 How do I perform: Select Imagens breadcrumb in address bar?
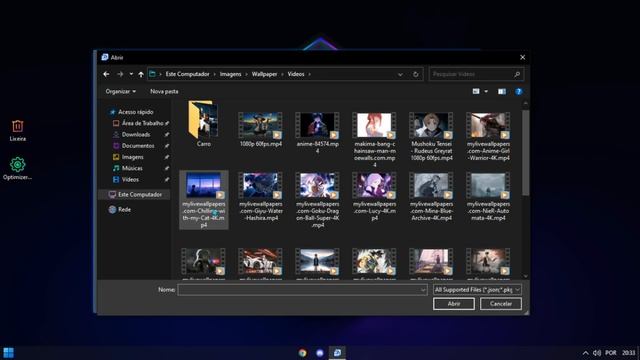click(x=231, y=74)
